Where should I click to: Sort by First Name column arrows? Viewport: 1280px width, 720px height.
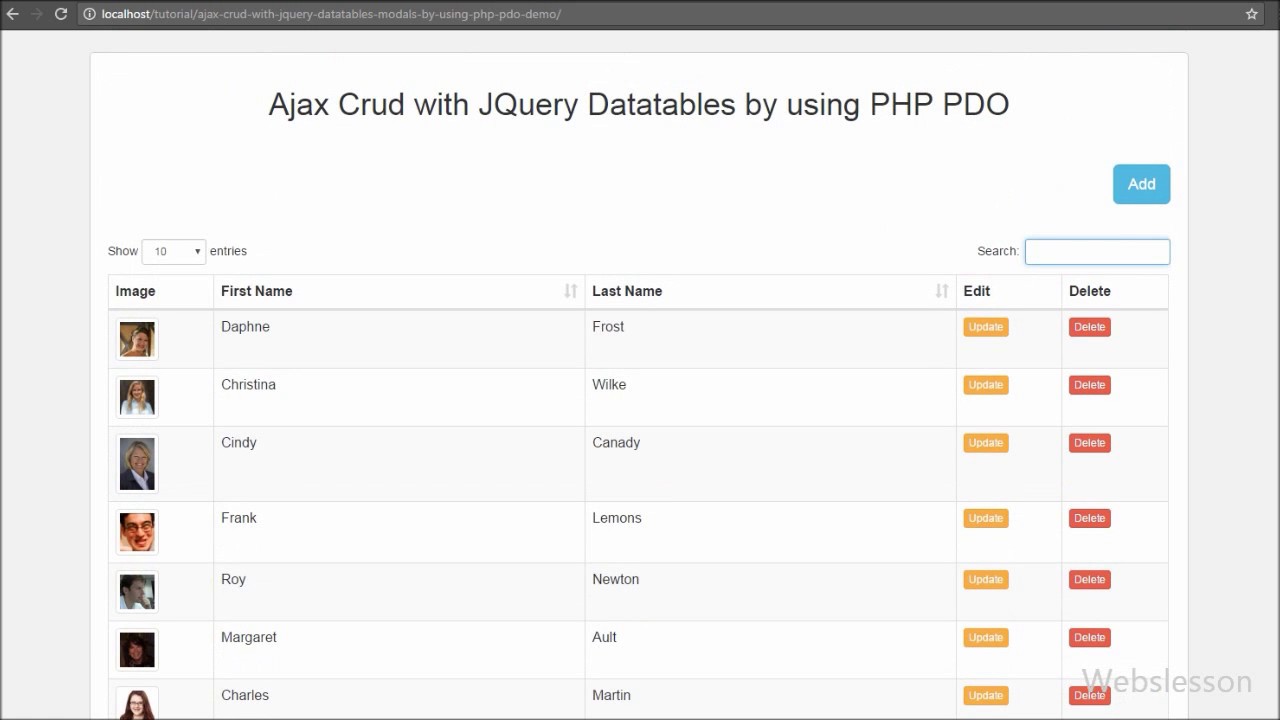tap(570, 291)
